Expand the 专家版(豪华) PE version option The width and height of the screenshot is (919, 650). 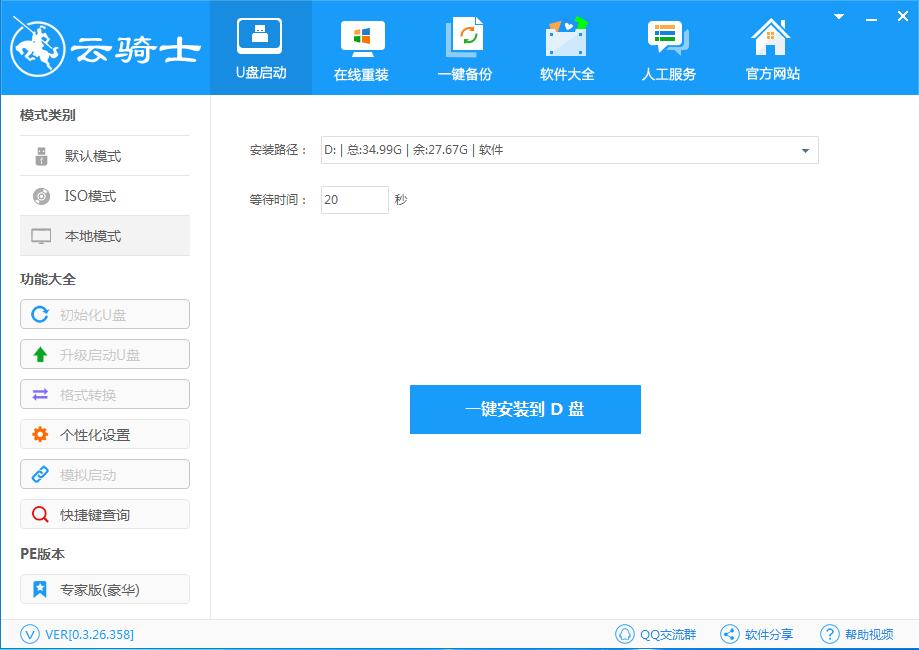point(104,589)
